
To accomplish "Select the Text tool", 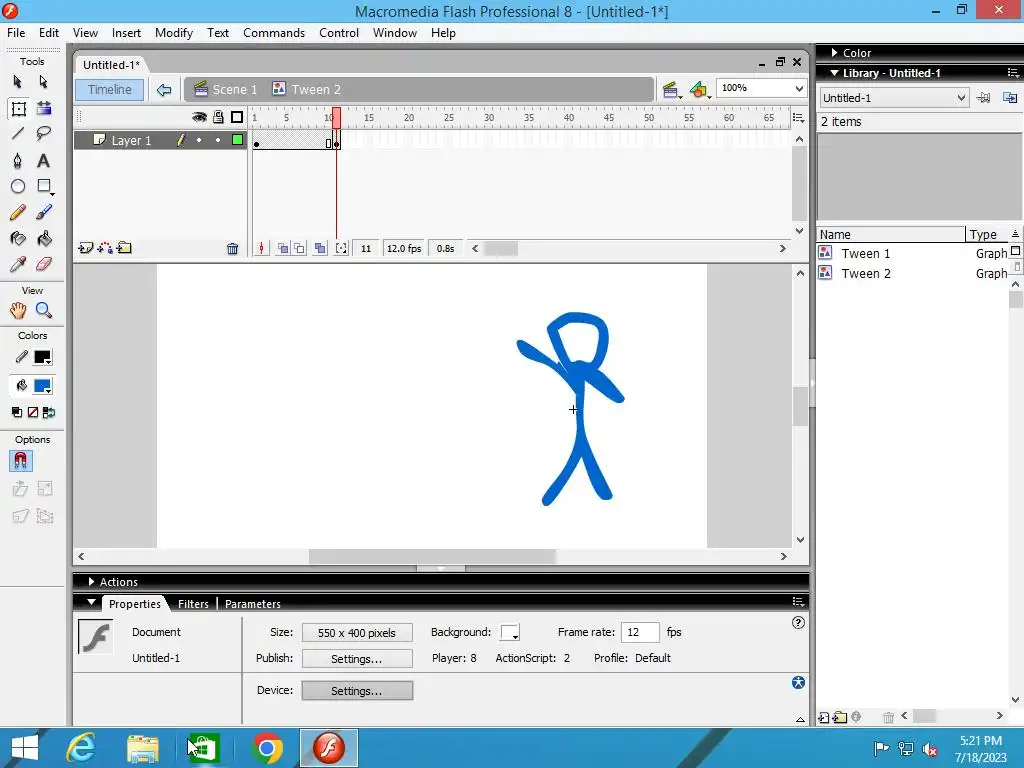I will tap(43, 161).
